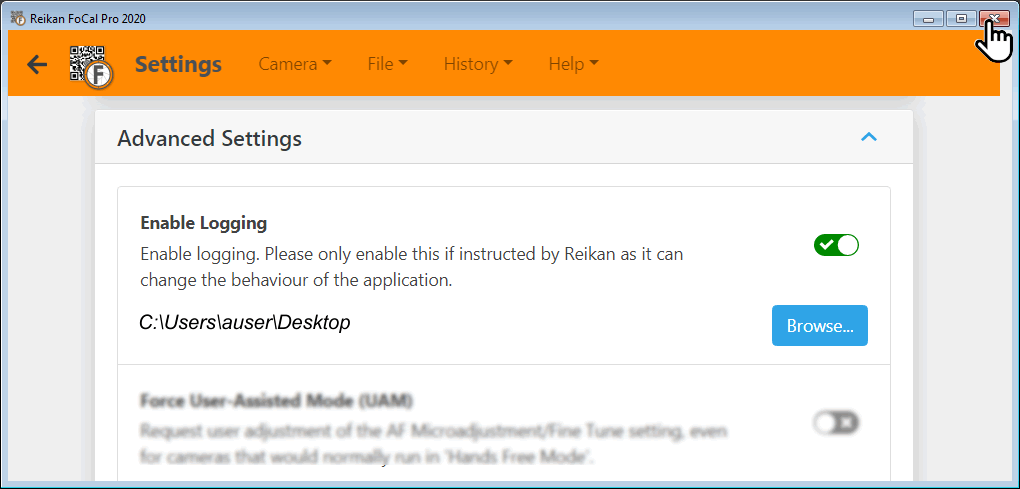Open the Help menu
Screen dimensions: 1020x489
click(x=573, y=64)
